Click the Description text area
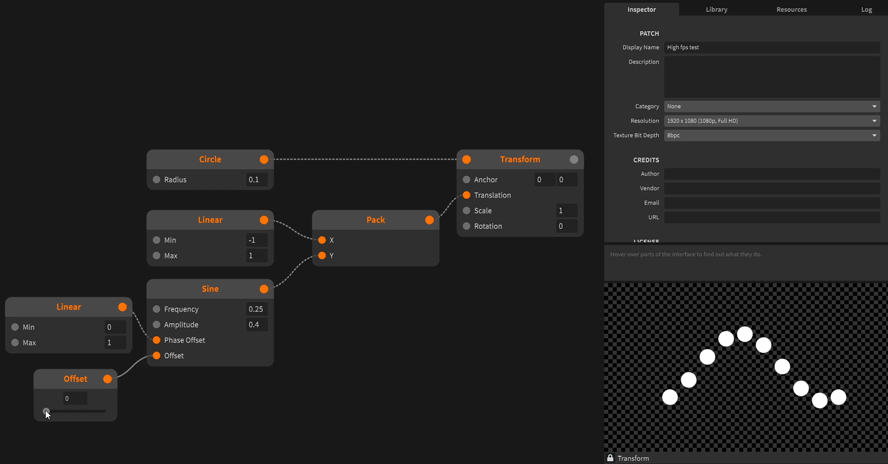 (x=771, y=77)
